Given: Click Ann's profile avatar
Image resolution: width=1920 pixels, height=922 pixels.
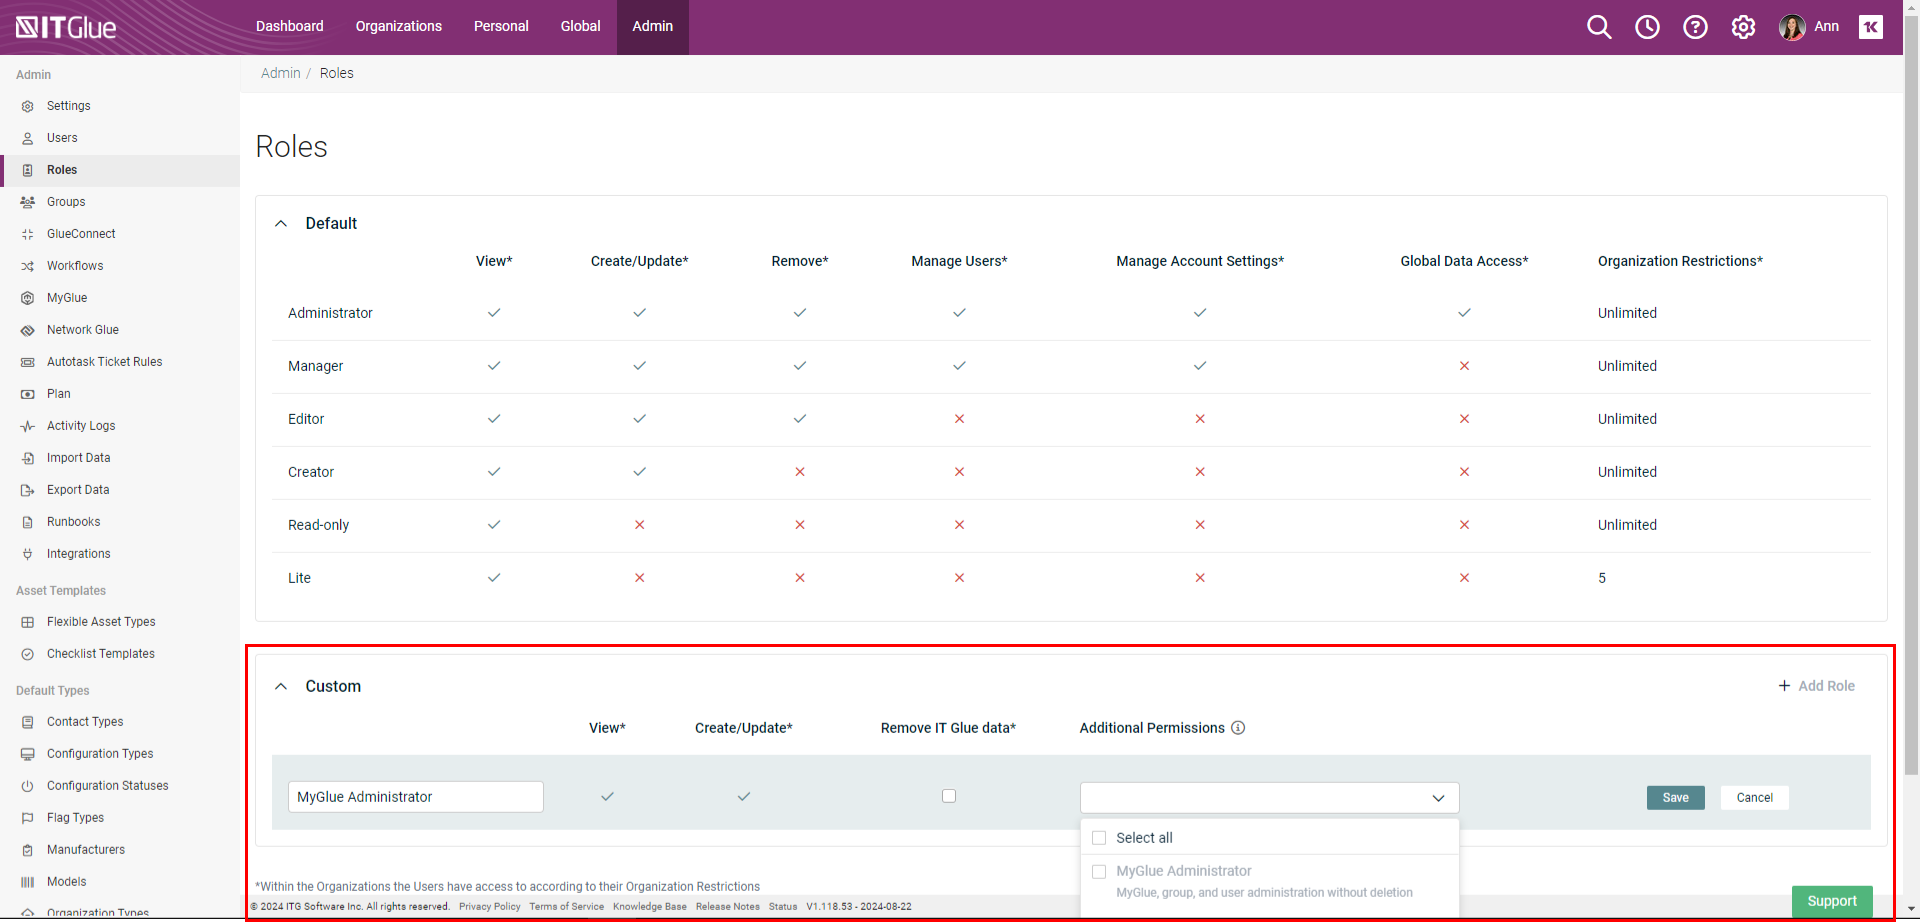Looking at the screenshot, I should (x=1792, y=27).
